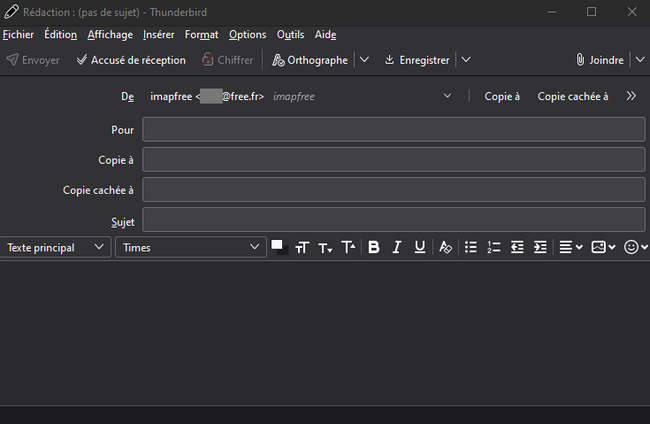Decrease the font size
Image resolution: width=650 pixels, height=424 pixels.
[325, 248]
